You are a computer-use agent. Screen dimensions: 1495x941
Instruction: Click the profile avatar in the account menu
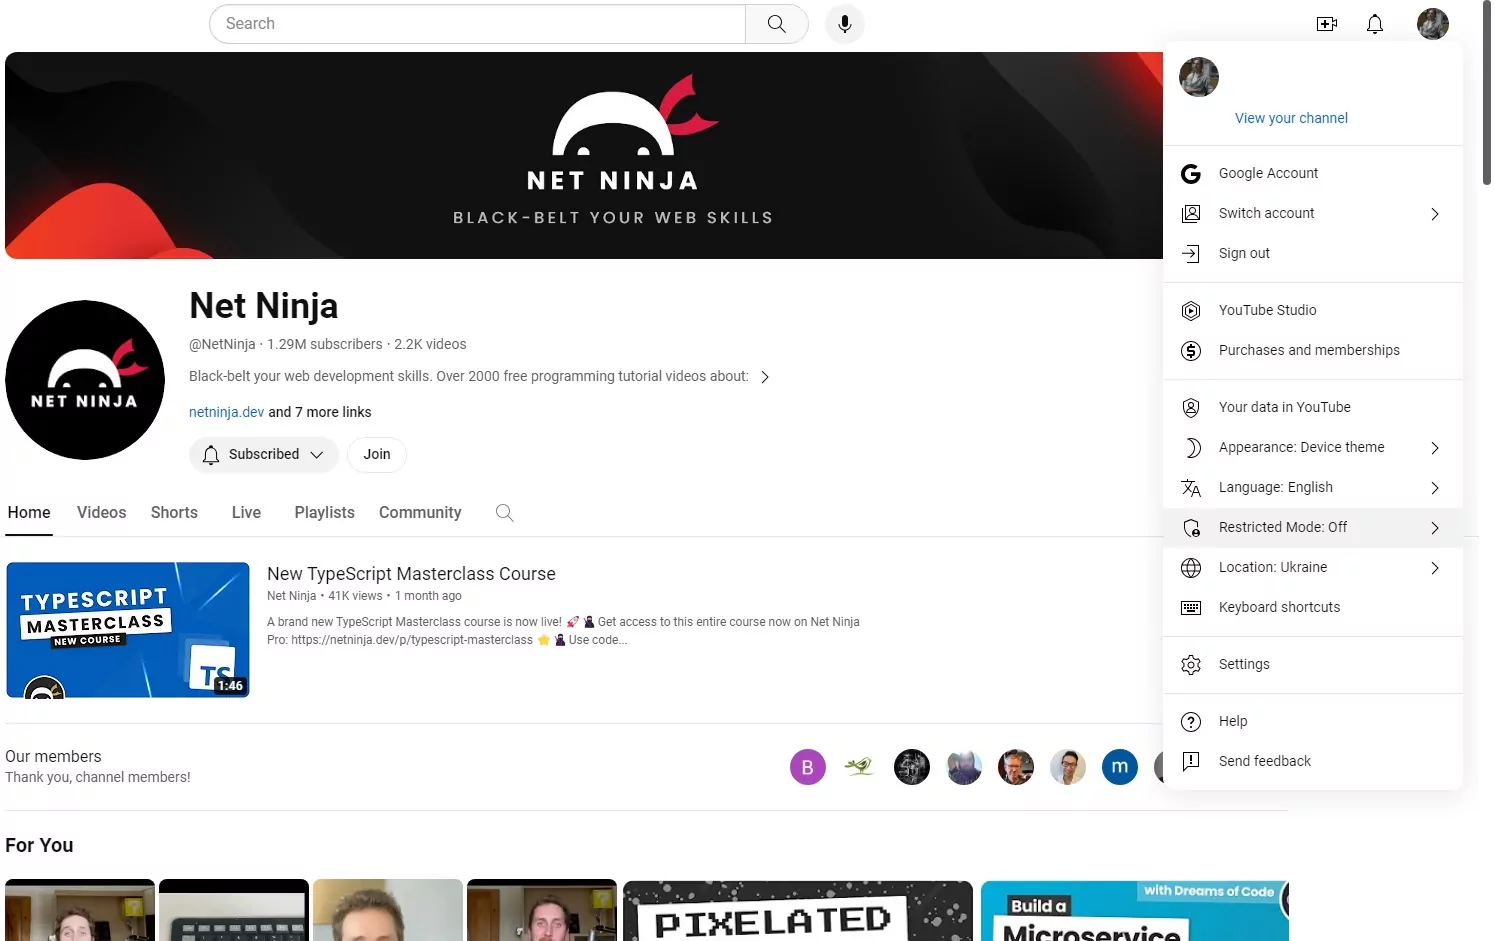(x=1199, y=77)
